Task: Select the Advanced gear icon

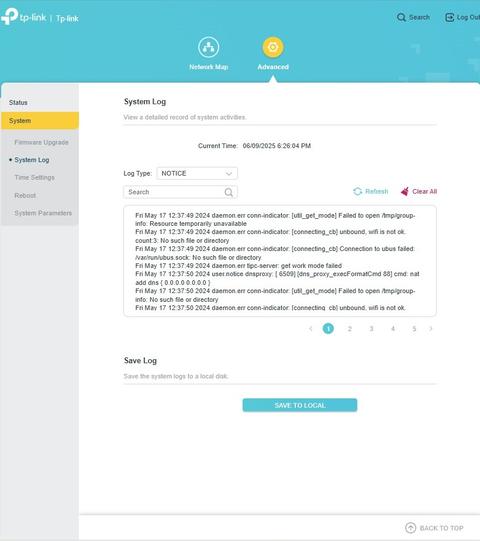Action: [273, 47]
